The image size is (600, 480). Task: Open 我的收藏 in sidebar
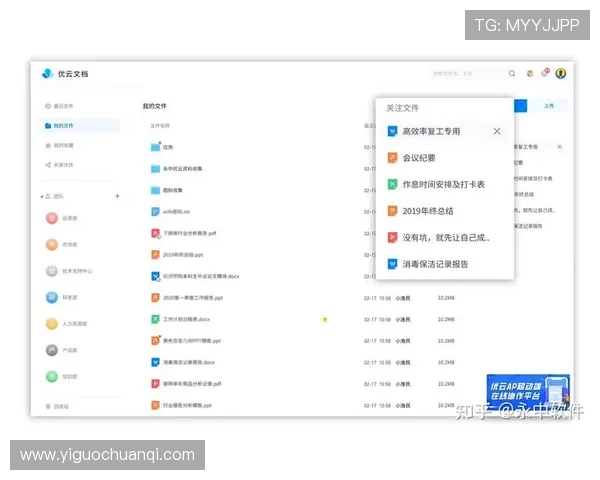(x=59, y=145)
